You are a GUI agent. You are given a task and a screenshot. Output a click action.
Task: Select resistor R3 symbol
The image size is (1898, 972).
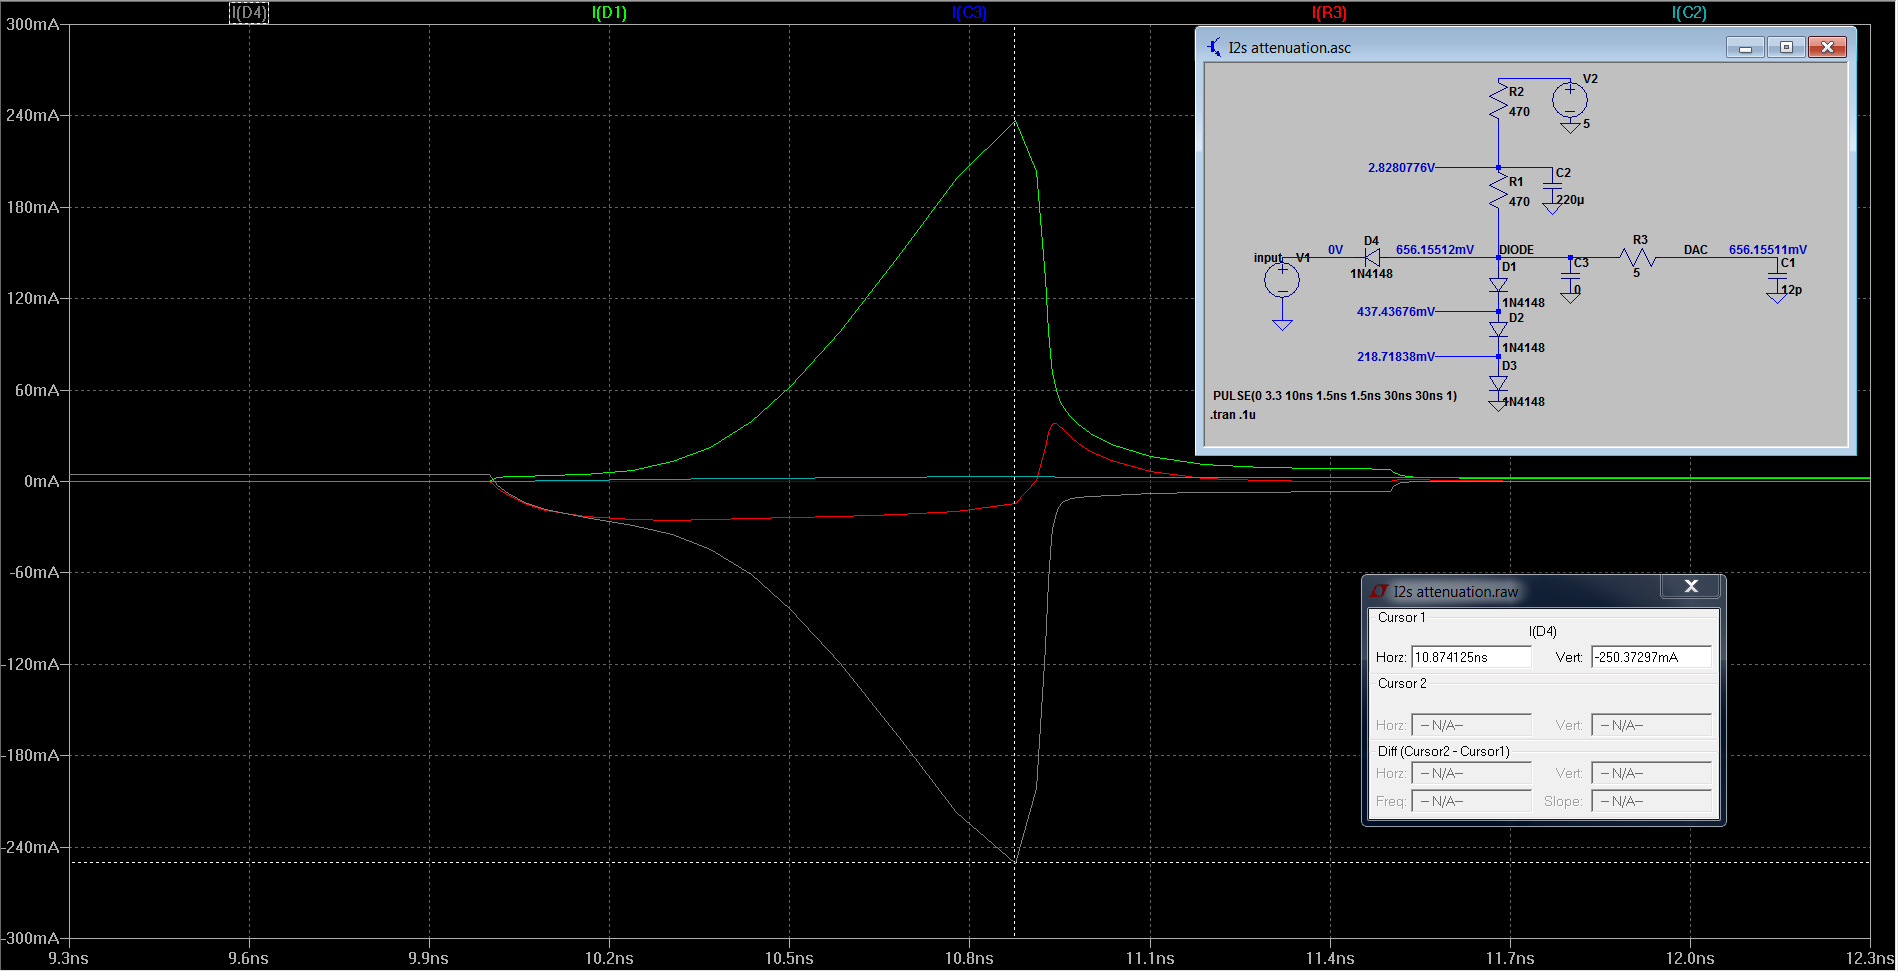[x=1638, y=258]
